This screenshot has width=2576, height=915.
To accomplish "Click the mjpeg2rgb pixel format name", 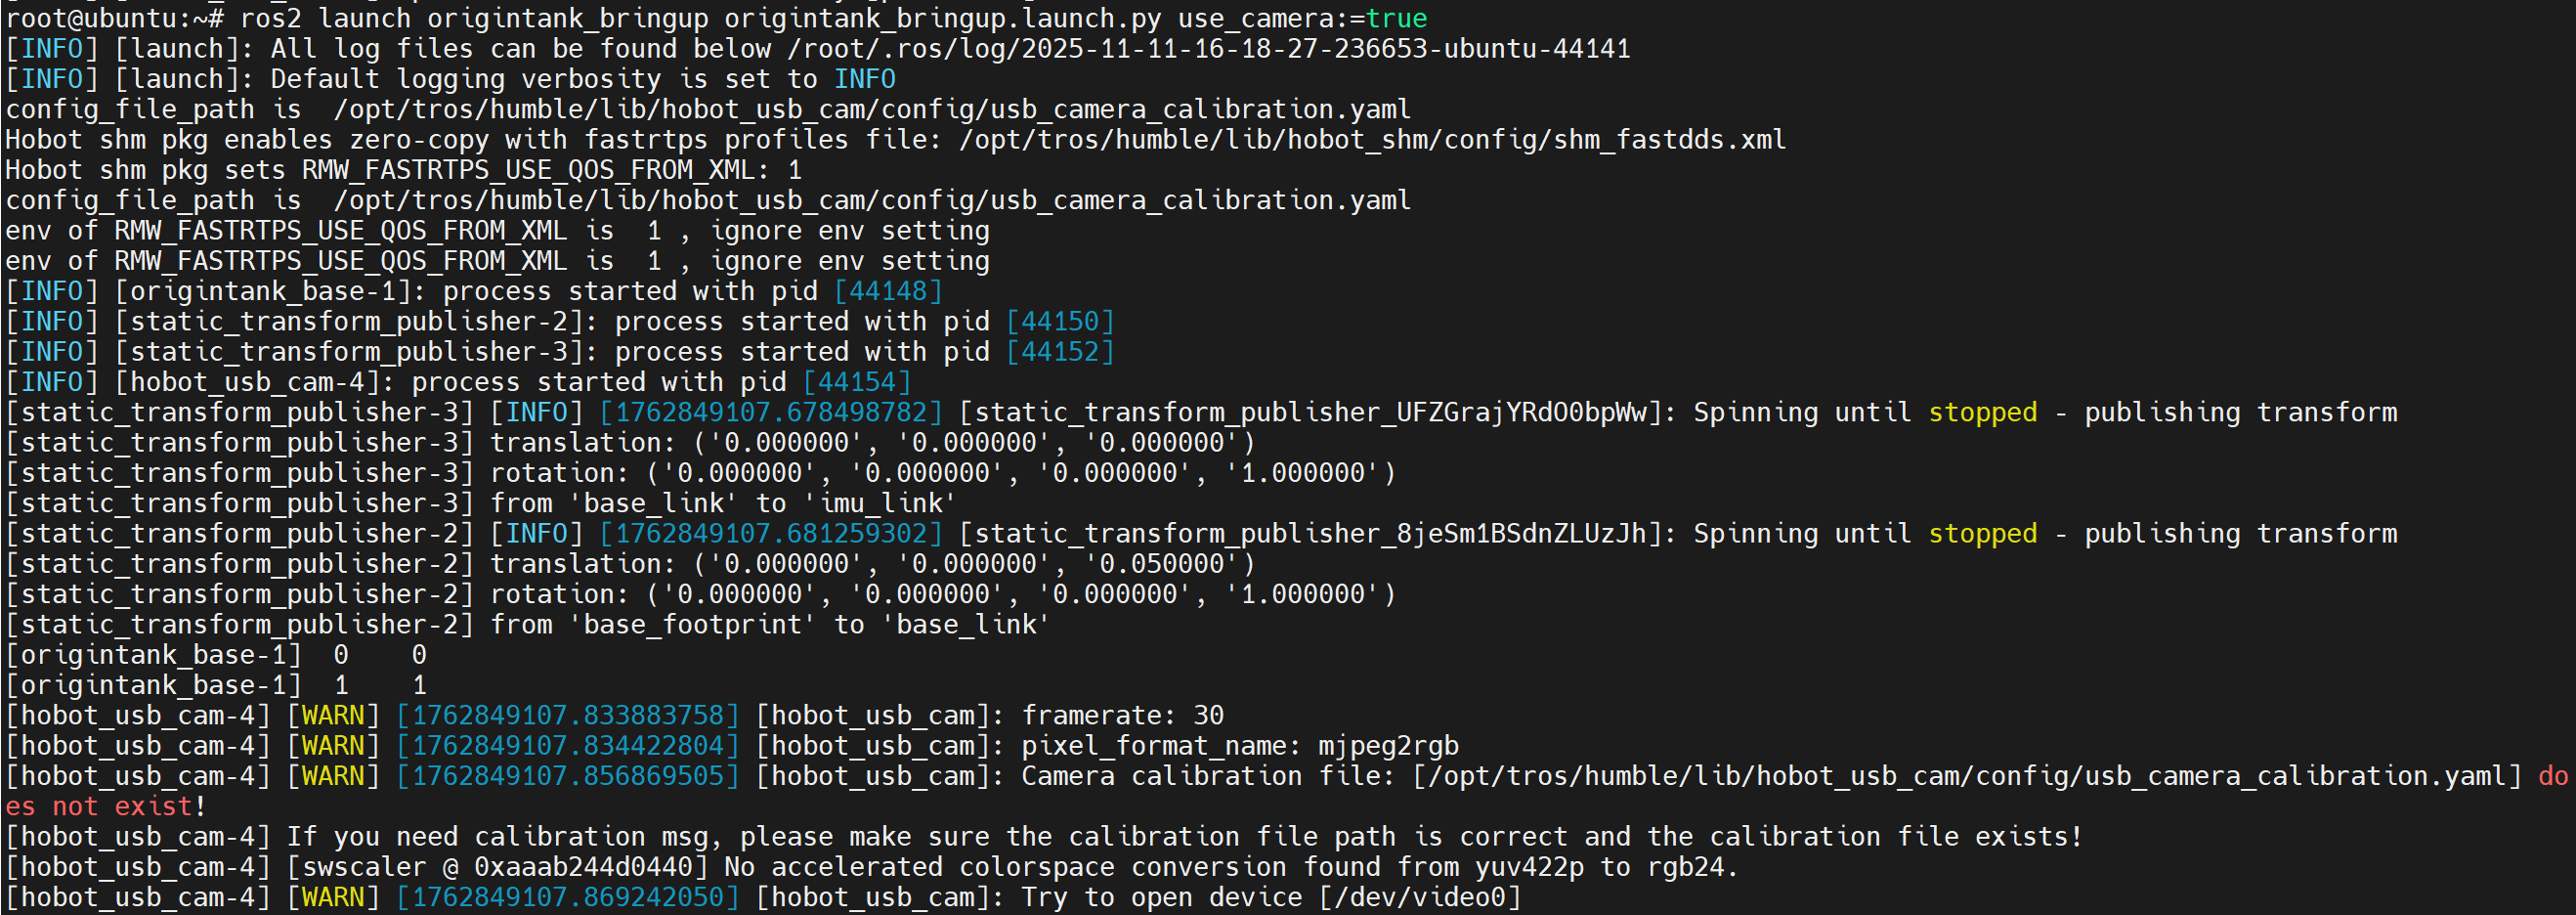I will point(1388,745).
